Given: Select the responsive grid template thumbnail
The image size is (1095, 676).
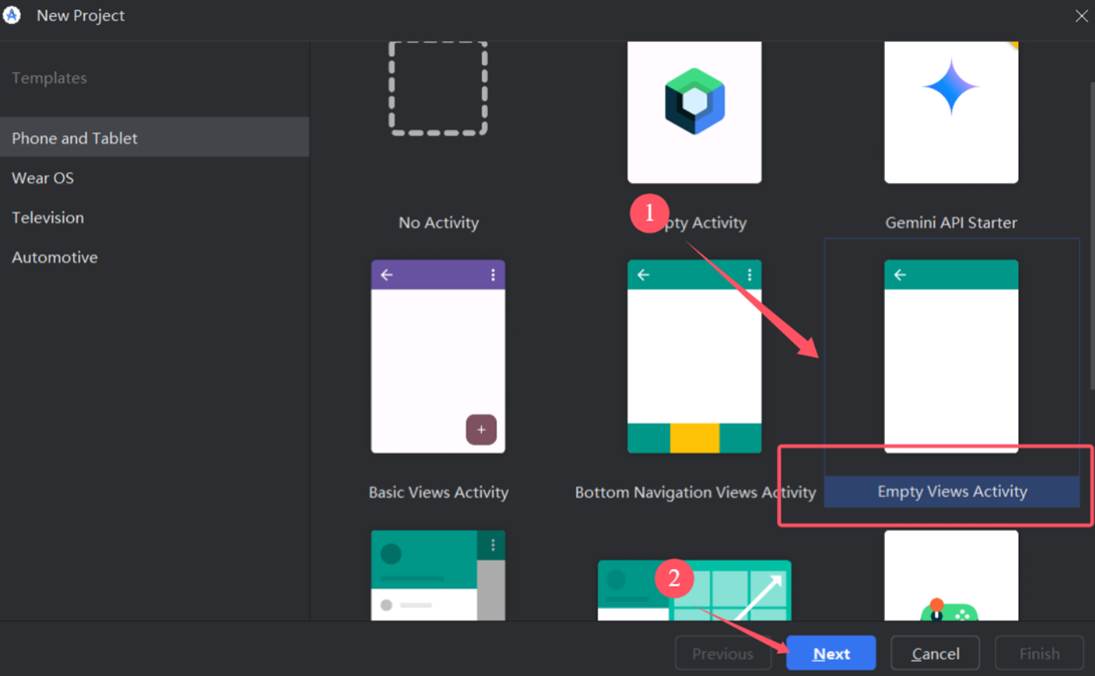Looking at the screenshot, I should (x=694, y=590).
